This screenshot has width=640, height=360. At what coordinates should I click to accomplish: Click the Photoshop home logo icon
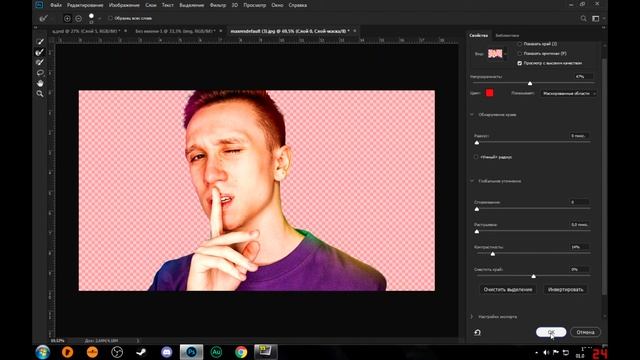pyautogui.click(x=39, y=5)
